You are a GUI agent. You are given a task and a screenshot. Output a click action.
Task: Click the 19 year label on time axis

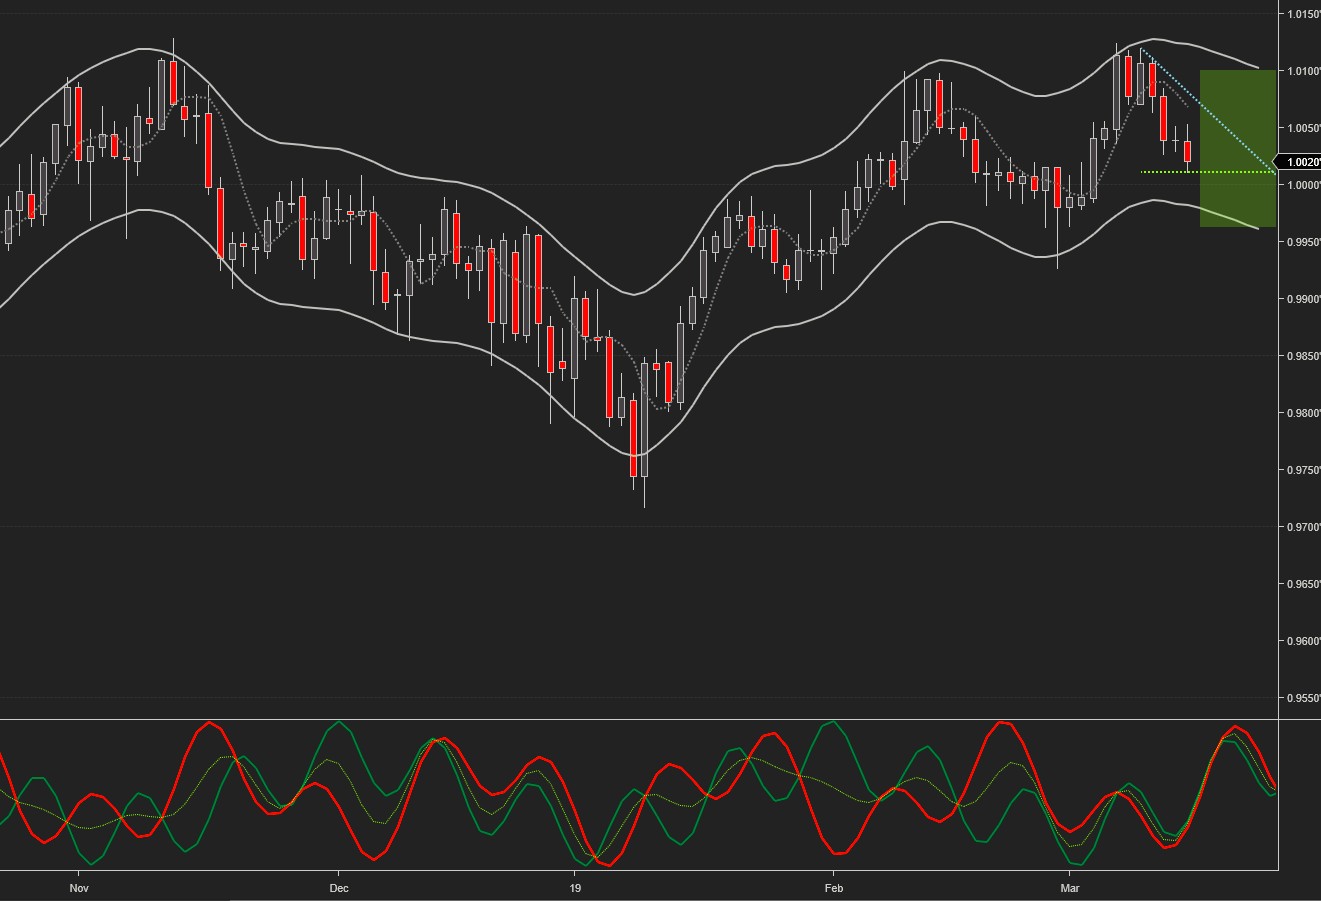[575, 888]
